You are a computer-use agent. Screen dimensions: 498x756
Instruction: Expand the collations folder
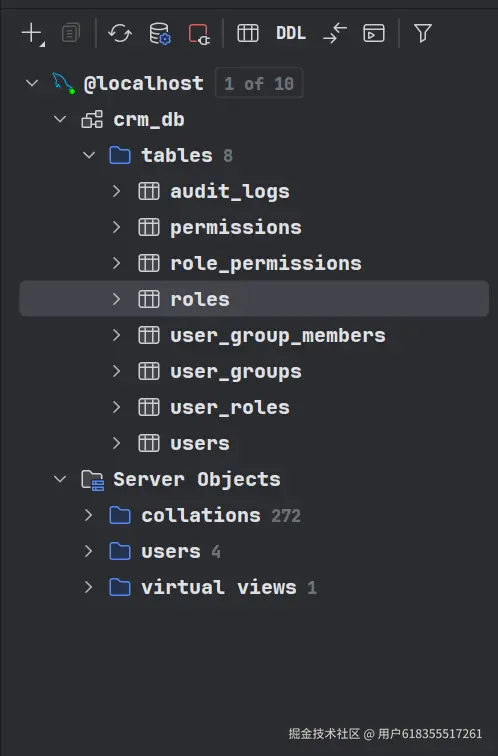point(88,515)
